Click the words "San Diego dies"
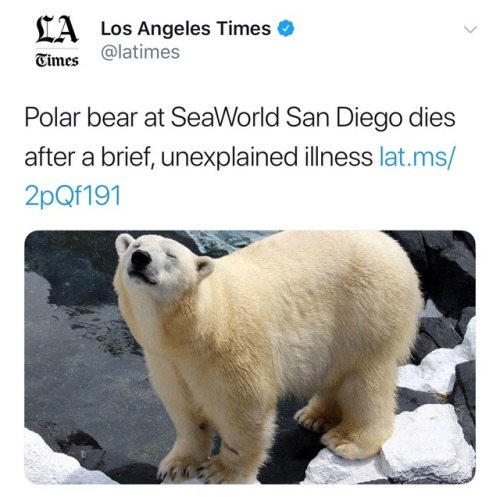 [370, 118]
